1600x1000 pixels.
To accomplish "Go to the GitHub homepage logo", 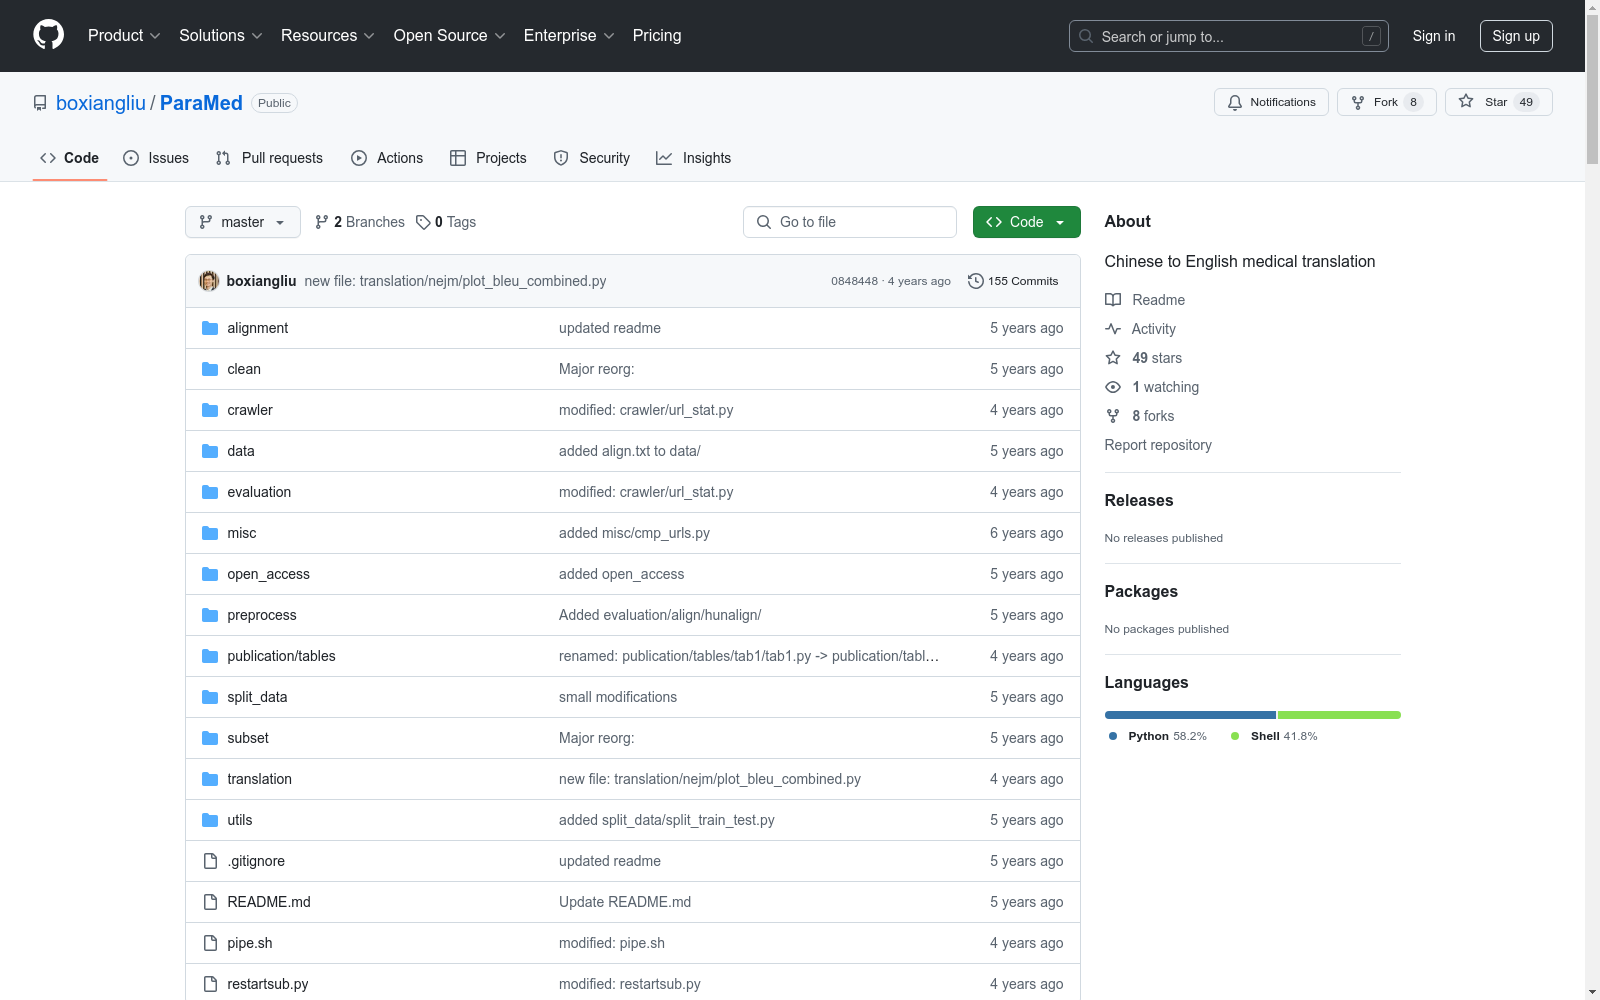I will tap(48, 35).
